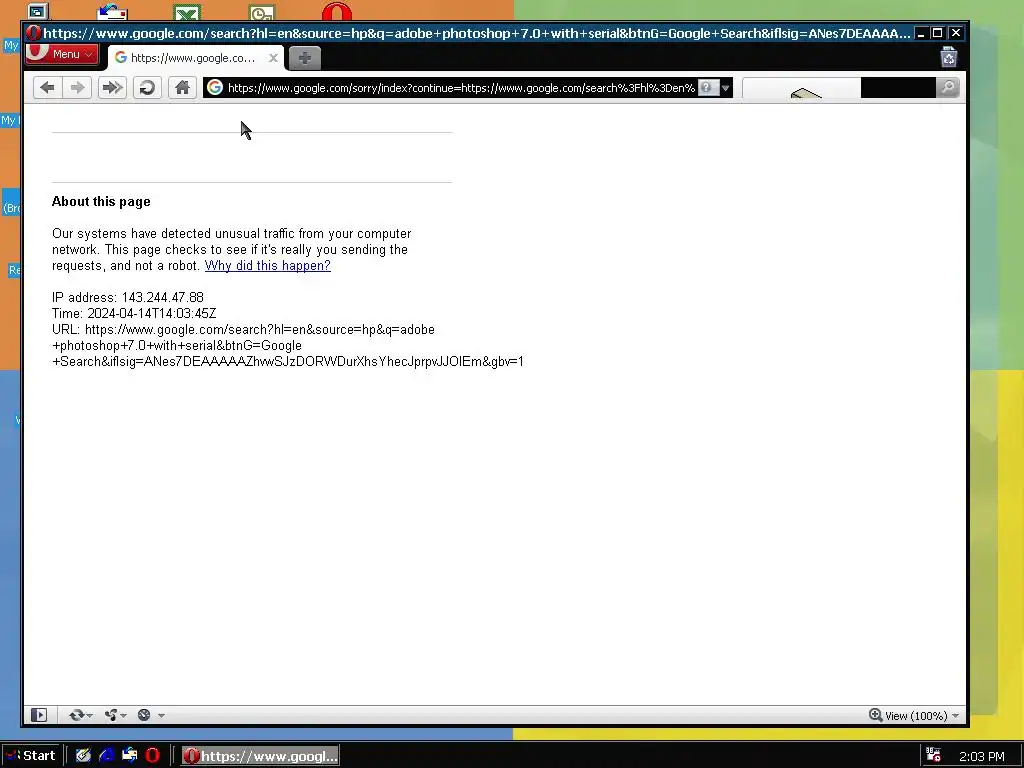1024x768 pixels.
Task: Launch Opera from quick launch bar
Action: [152, 756]
